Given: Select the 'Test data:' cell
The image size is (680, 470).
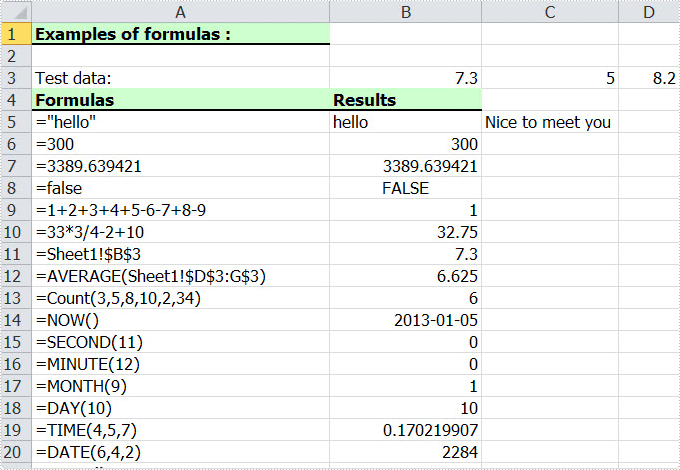Looking at the screenshot, I should 180,78.
